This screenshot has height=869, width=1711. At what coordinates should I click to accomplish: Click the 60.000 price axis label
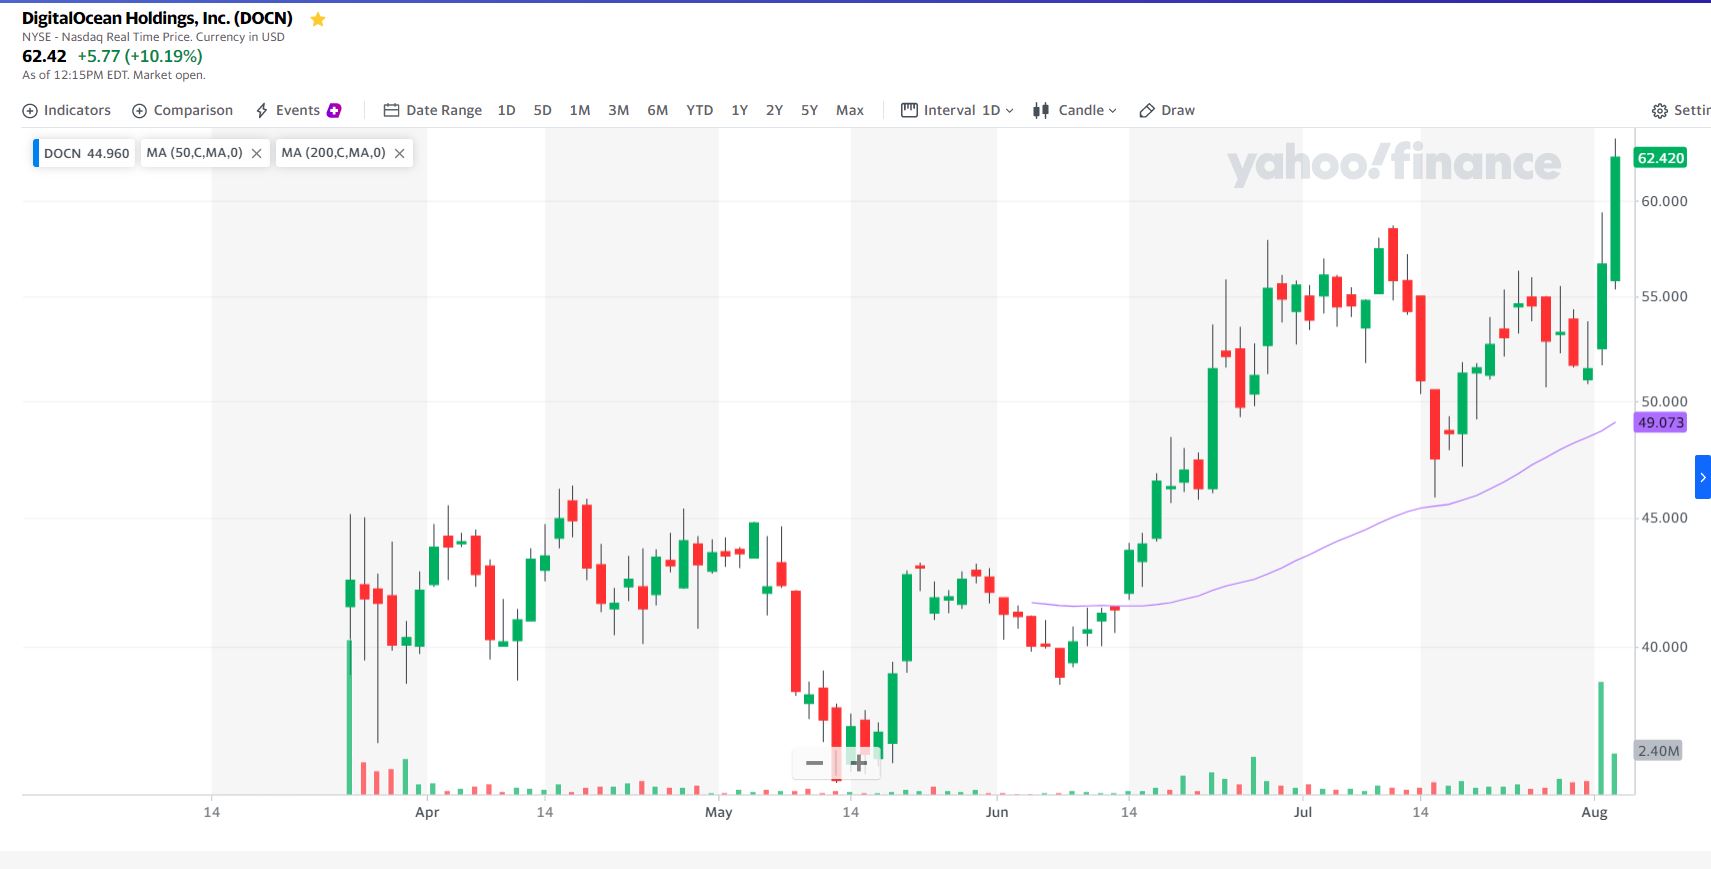pyautogui.click(x=1664, y=201)
